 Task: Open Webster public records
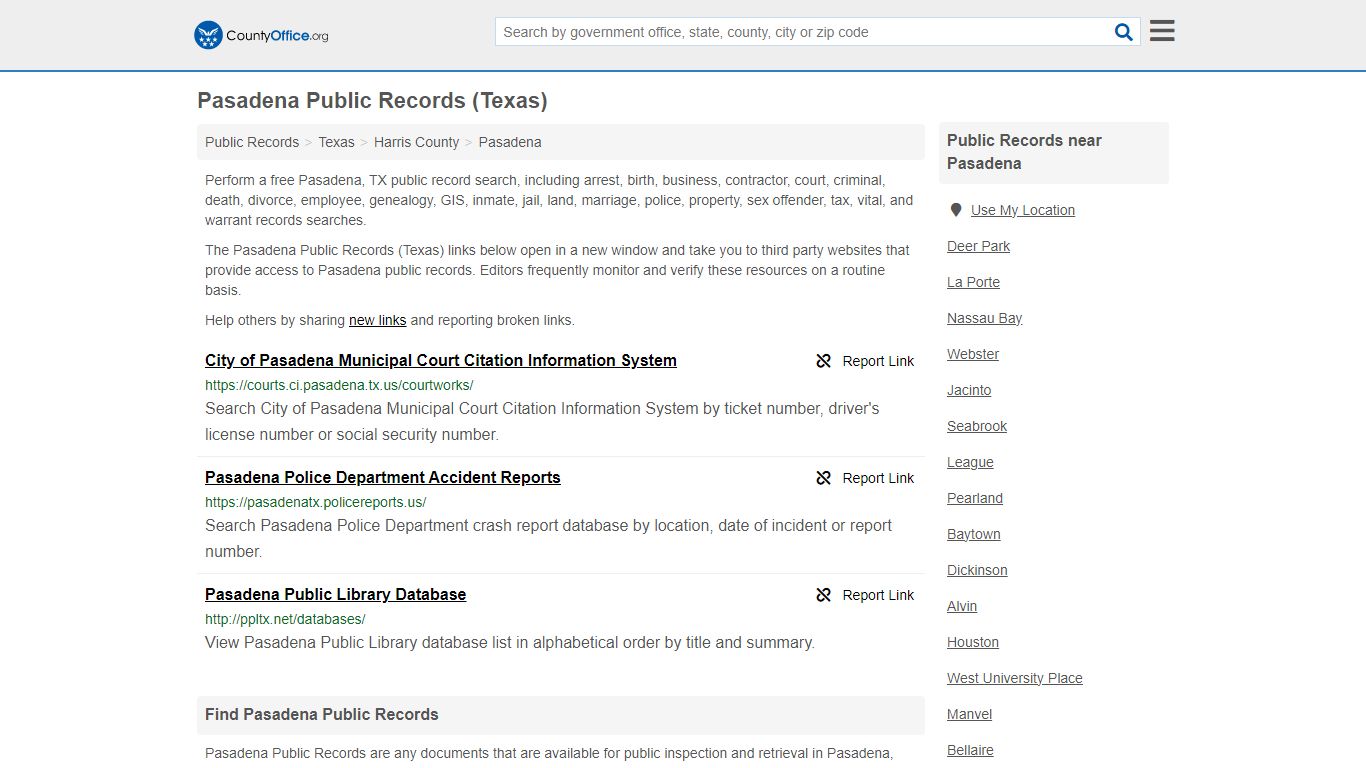pyautogui.click(x=973, y=354)
